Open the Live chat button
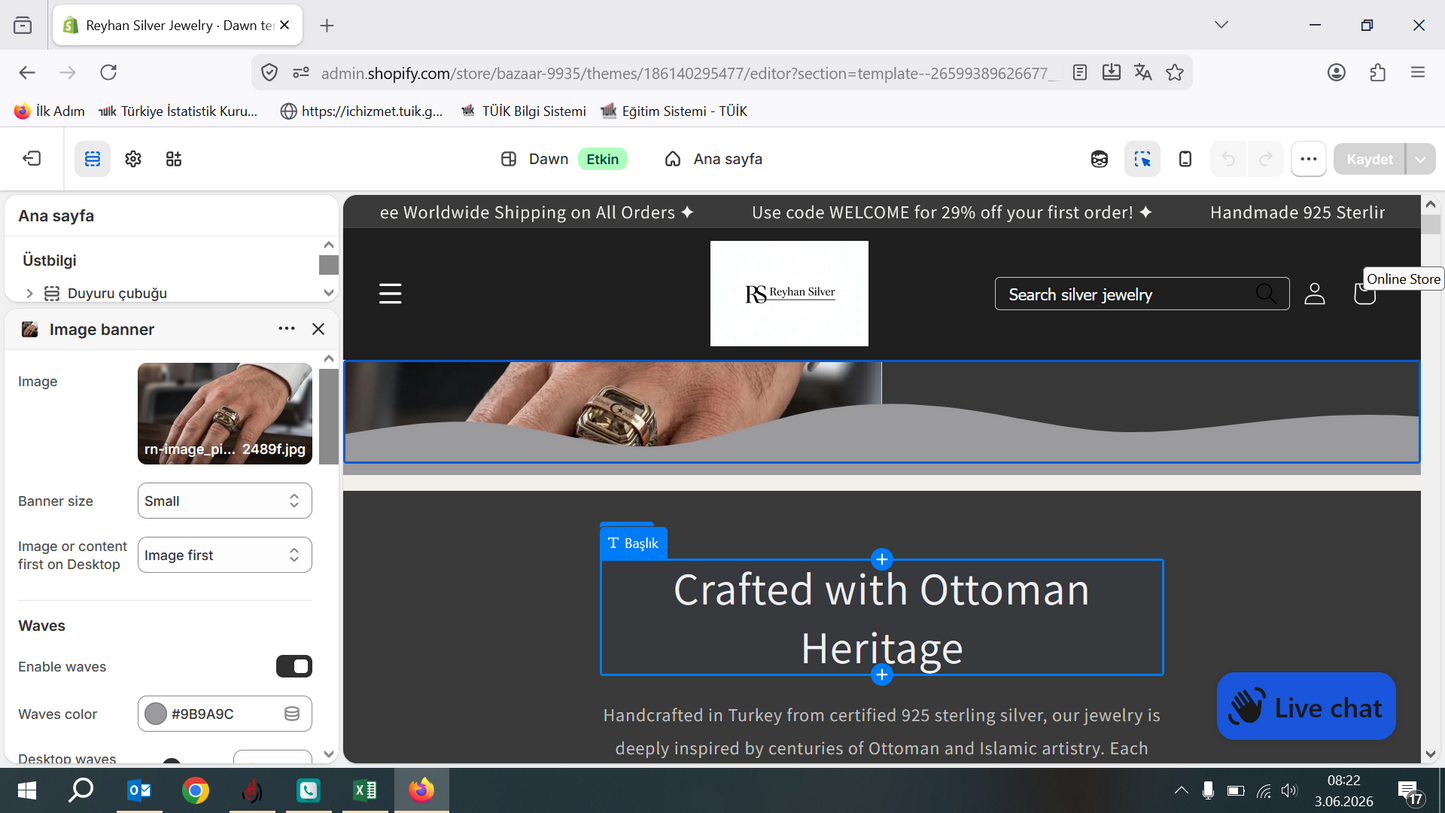1445x813 pixels. [1306, 707]
